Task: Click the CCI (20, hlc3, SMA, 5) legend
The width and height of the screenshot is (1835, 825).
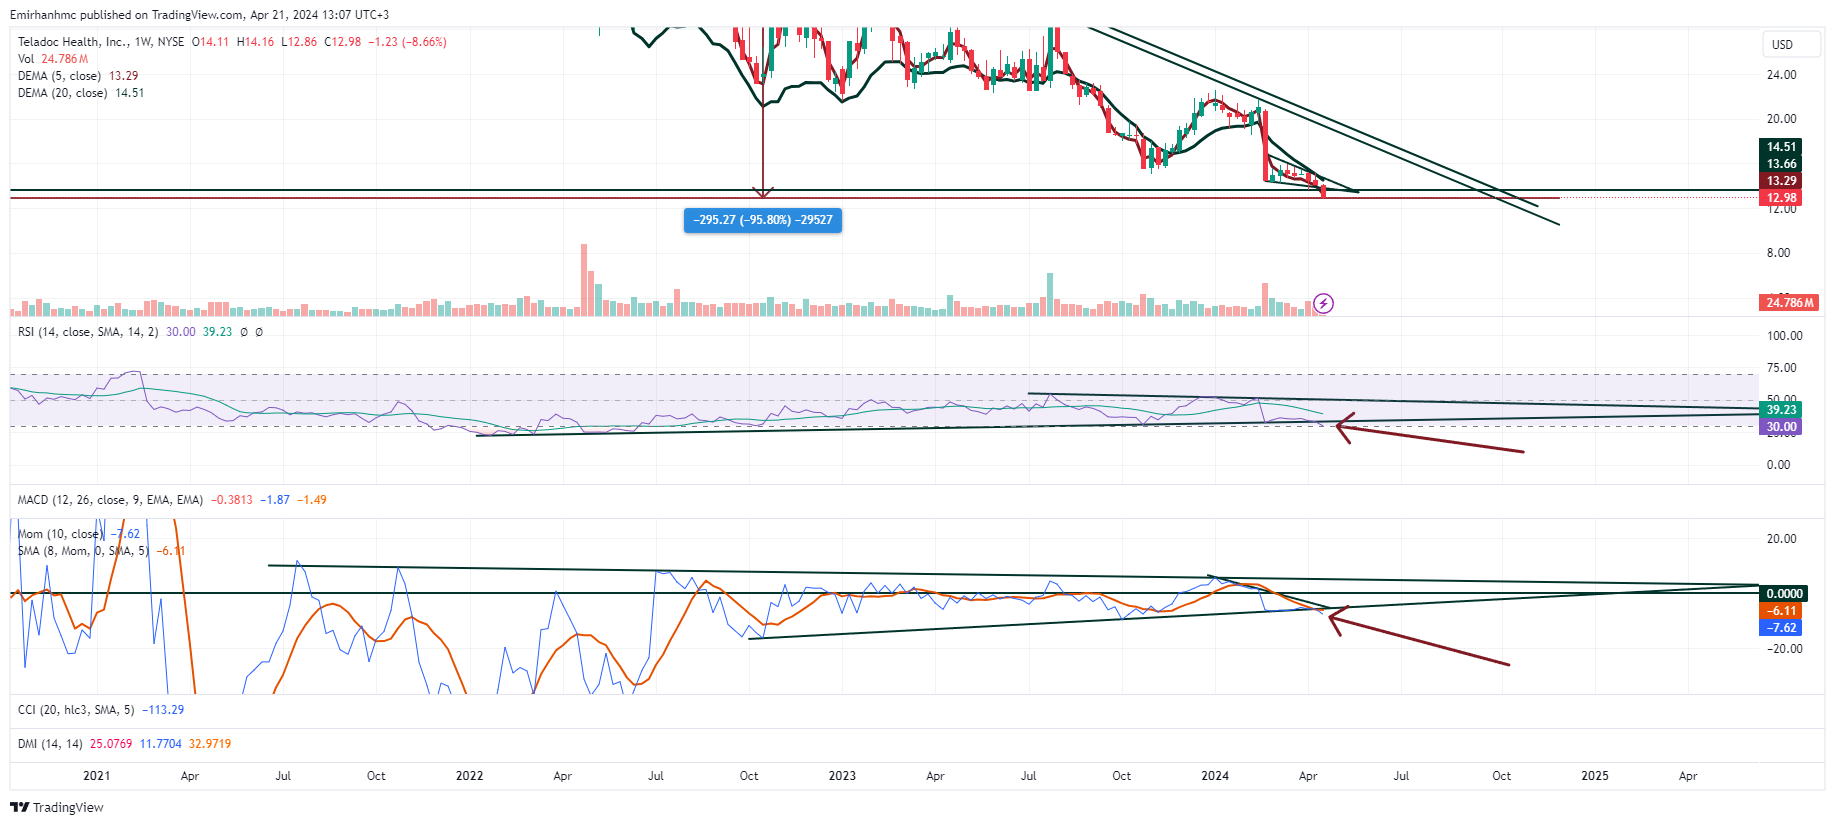Action: pos(76,710)
